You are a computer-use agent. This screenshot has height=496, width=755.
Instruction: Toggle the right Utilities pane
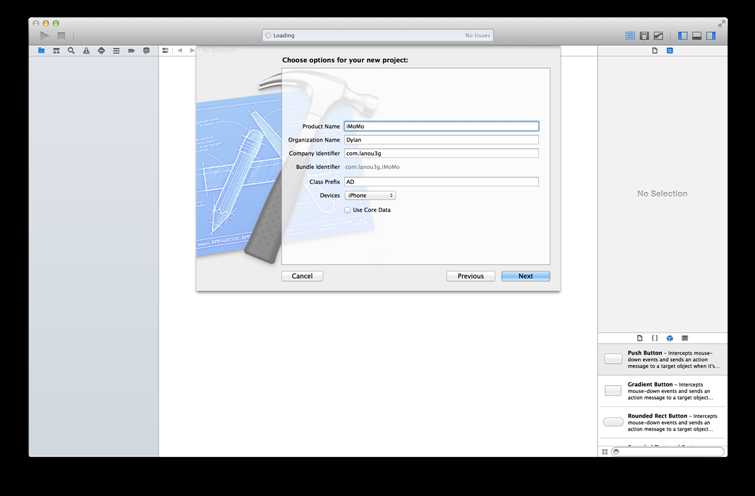click(x=711, y=36)
